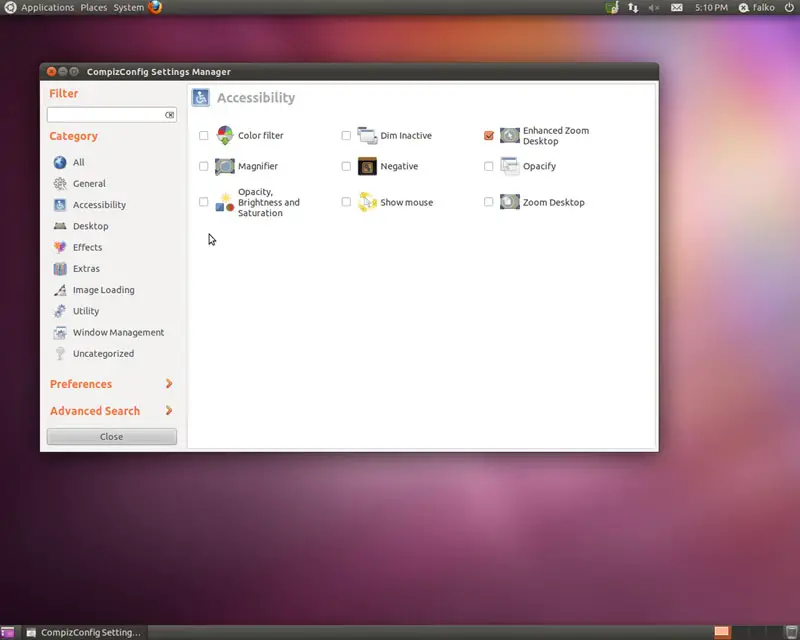Select the Uncategorized category label

(103, 354)
